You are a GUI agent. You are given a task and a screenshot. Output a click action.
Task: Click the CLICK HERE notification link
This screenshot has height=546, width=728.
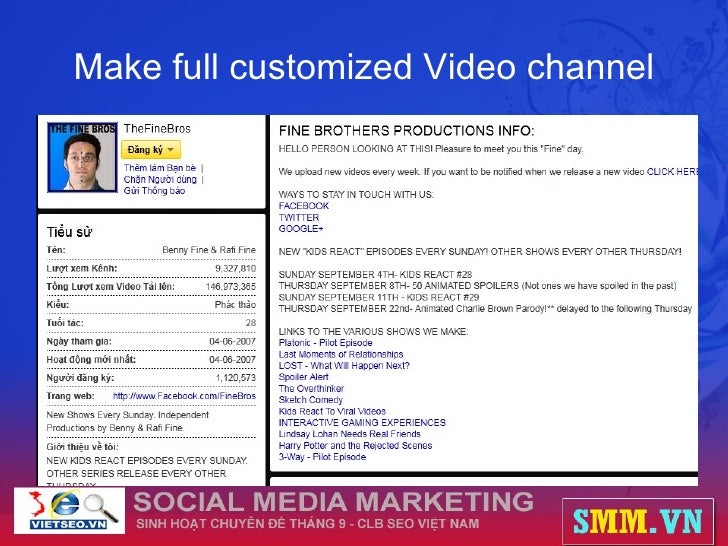click(672, 171)
